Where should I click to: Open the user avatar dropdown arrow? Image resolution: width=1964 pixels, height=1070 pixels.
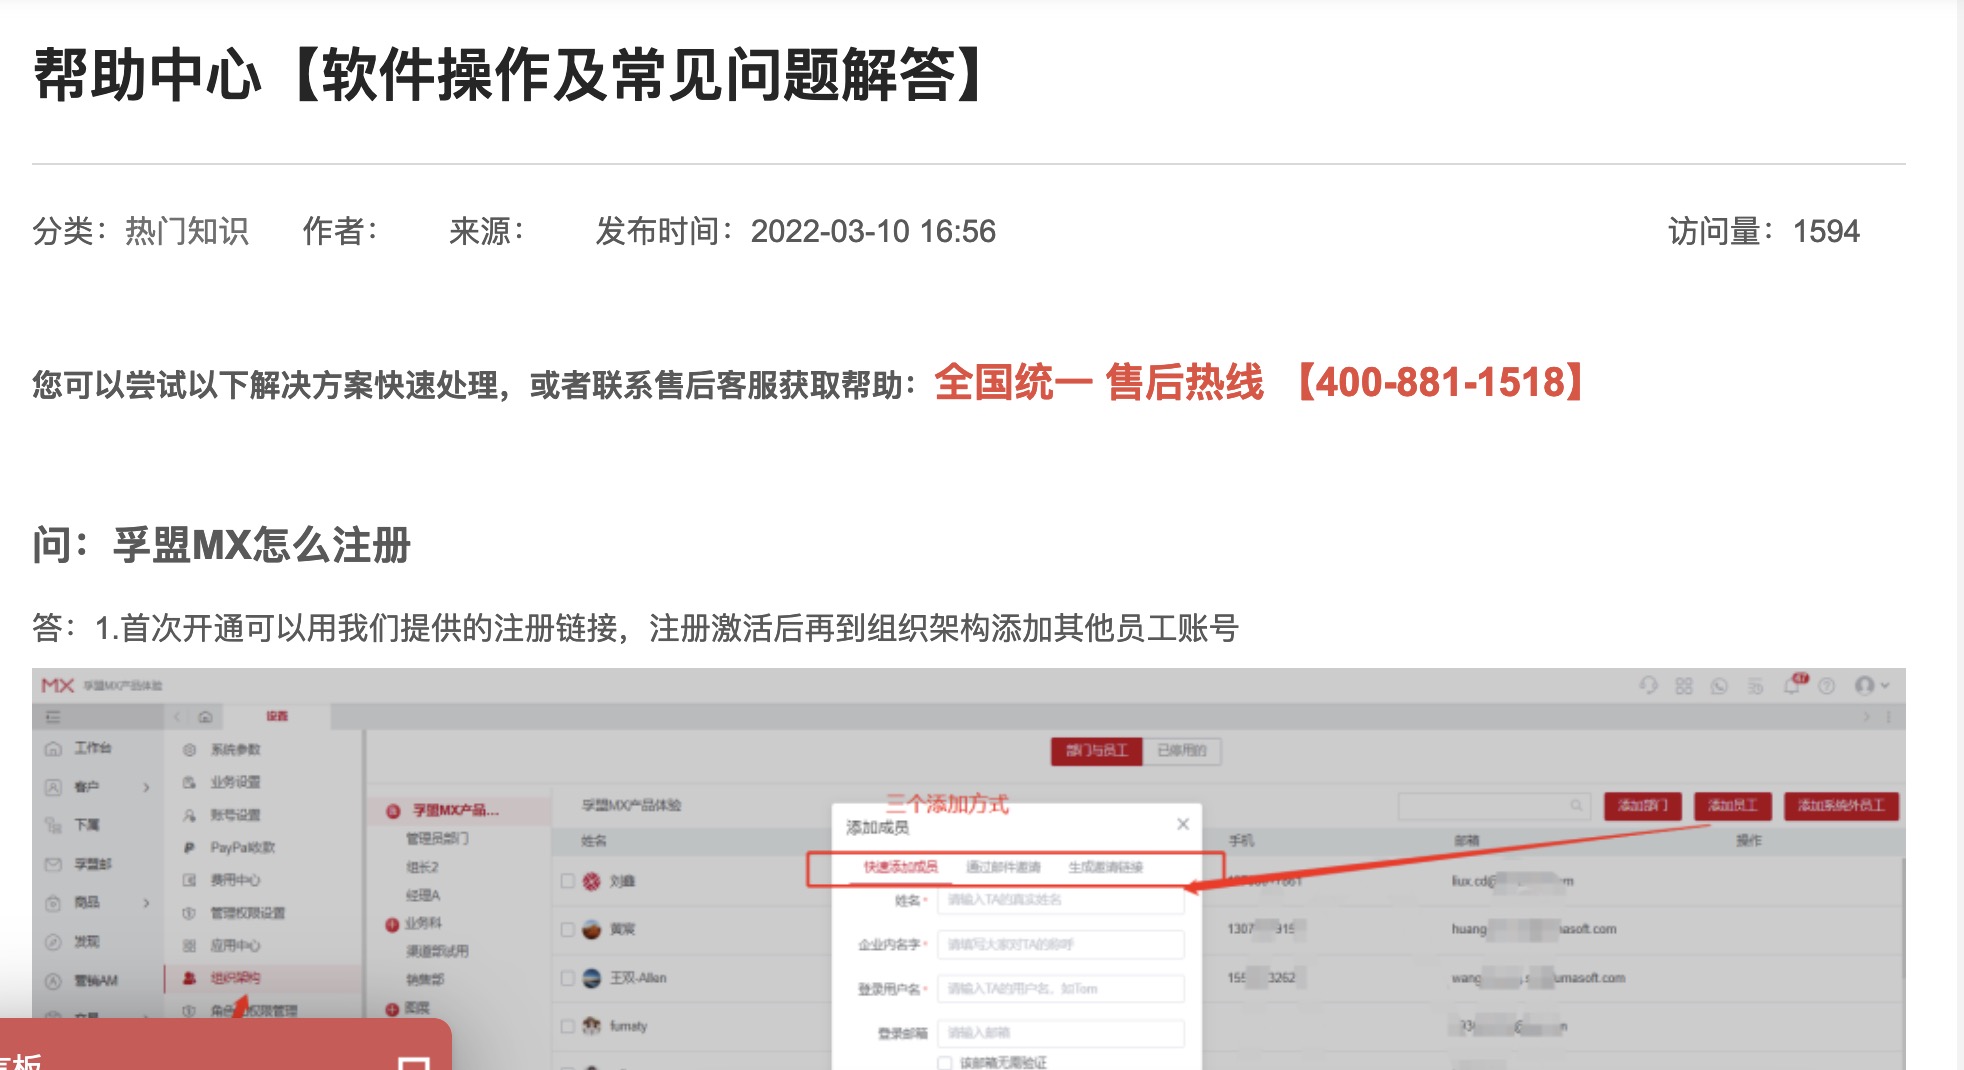[1886, 686]
